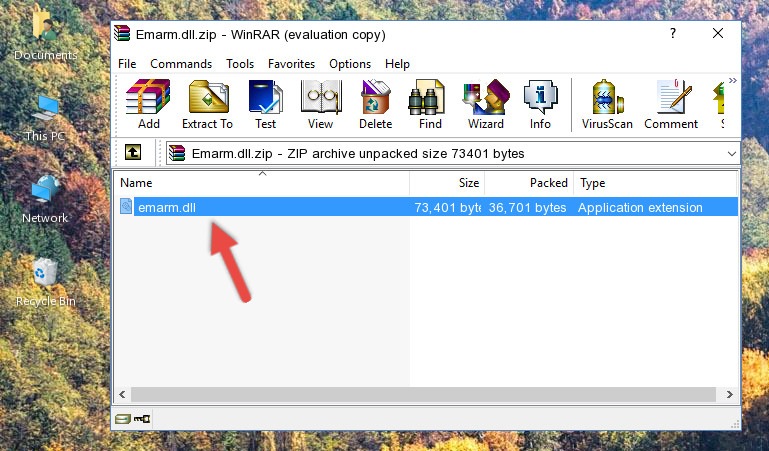The height and width of the screenshot is (451, 769).
Task: Click the Delete toolbar icon
Action: tap(376, 104)
